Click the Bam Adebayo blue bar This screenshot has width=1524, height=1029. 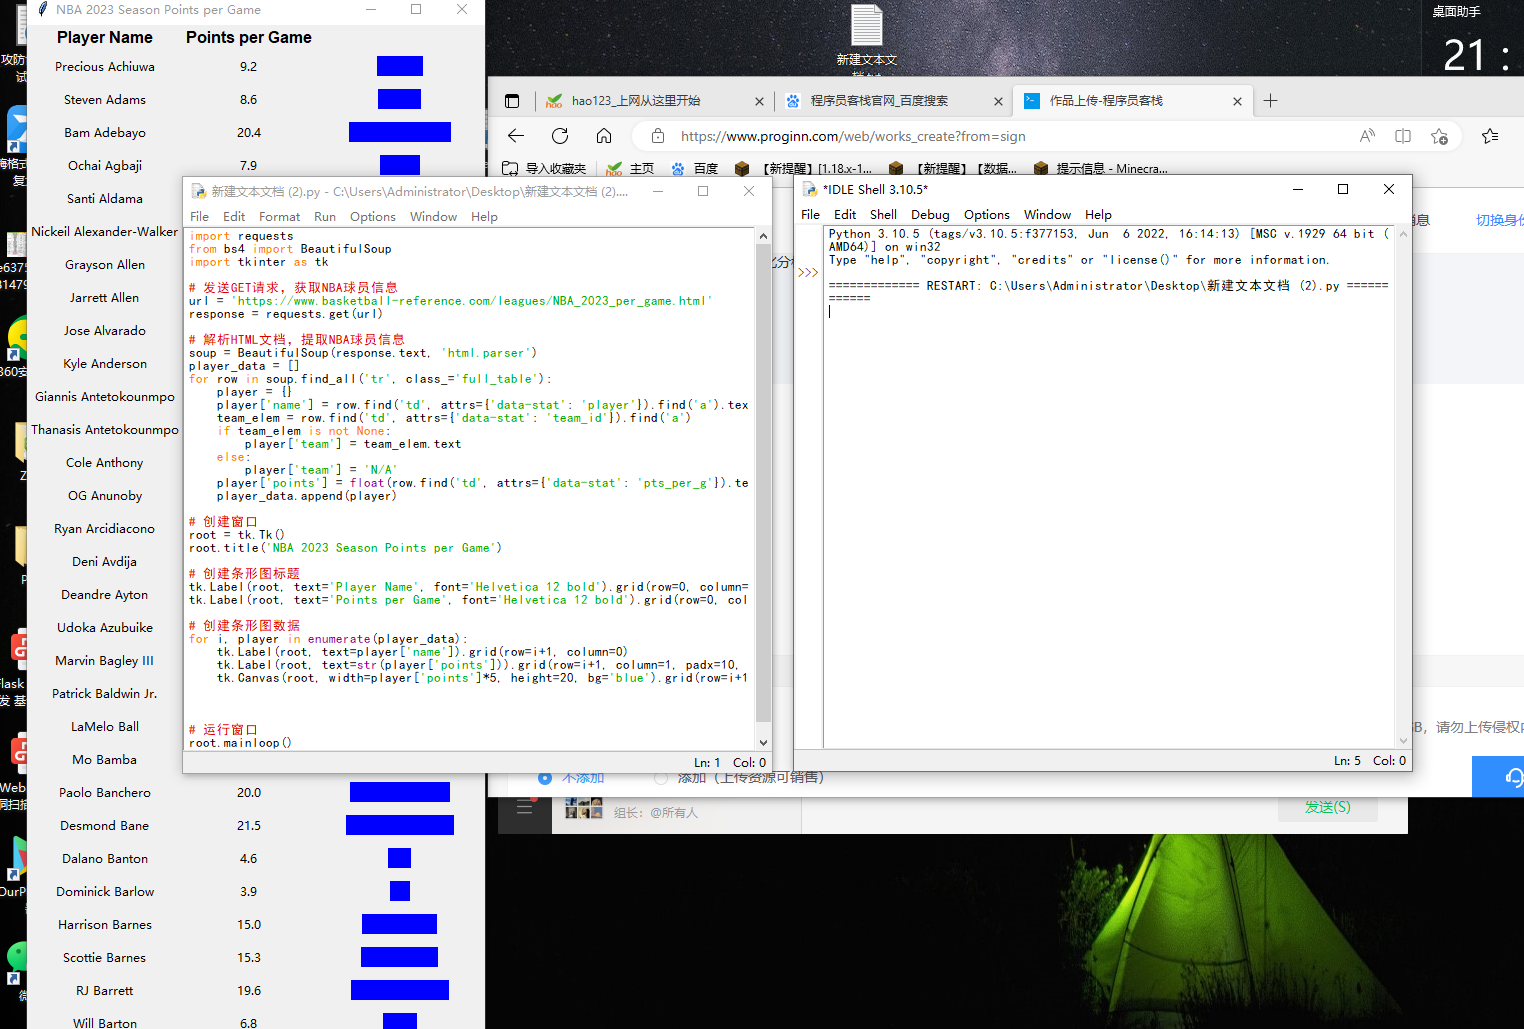400,132
